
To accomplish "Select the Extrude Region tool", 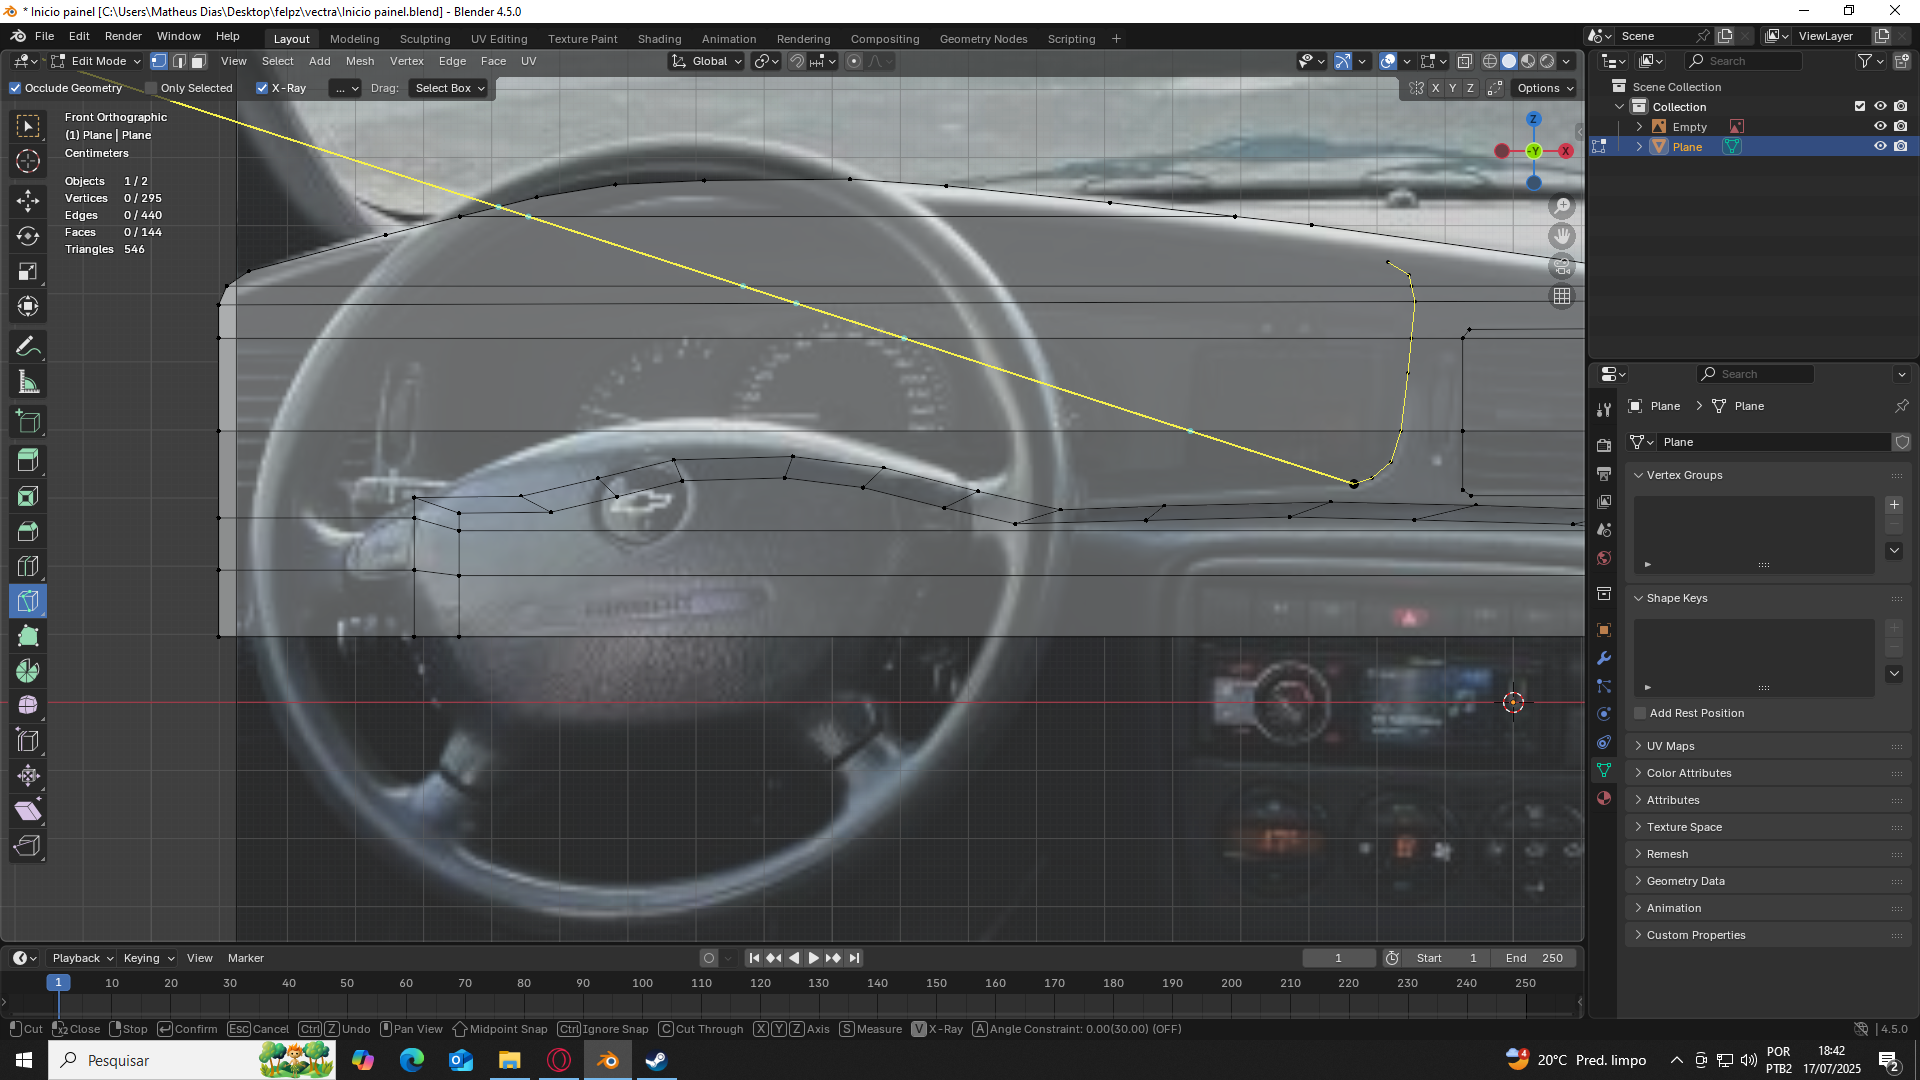I will [x=28, y=461].
